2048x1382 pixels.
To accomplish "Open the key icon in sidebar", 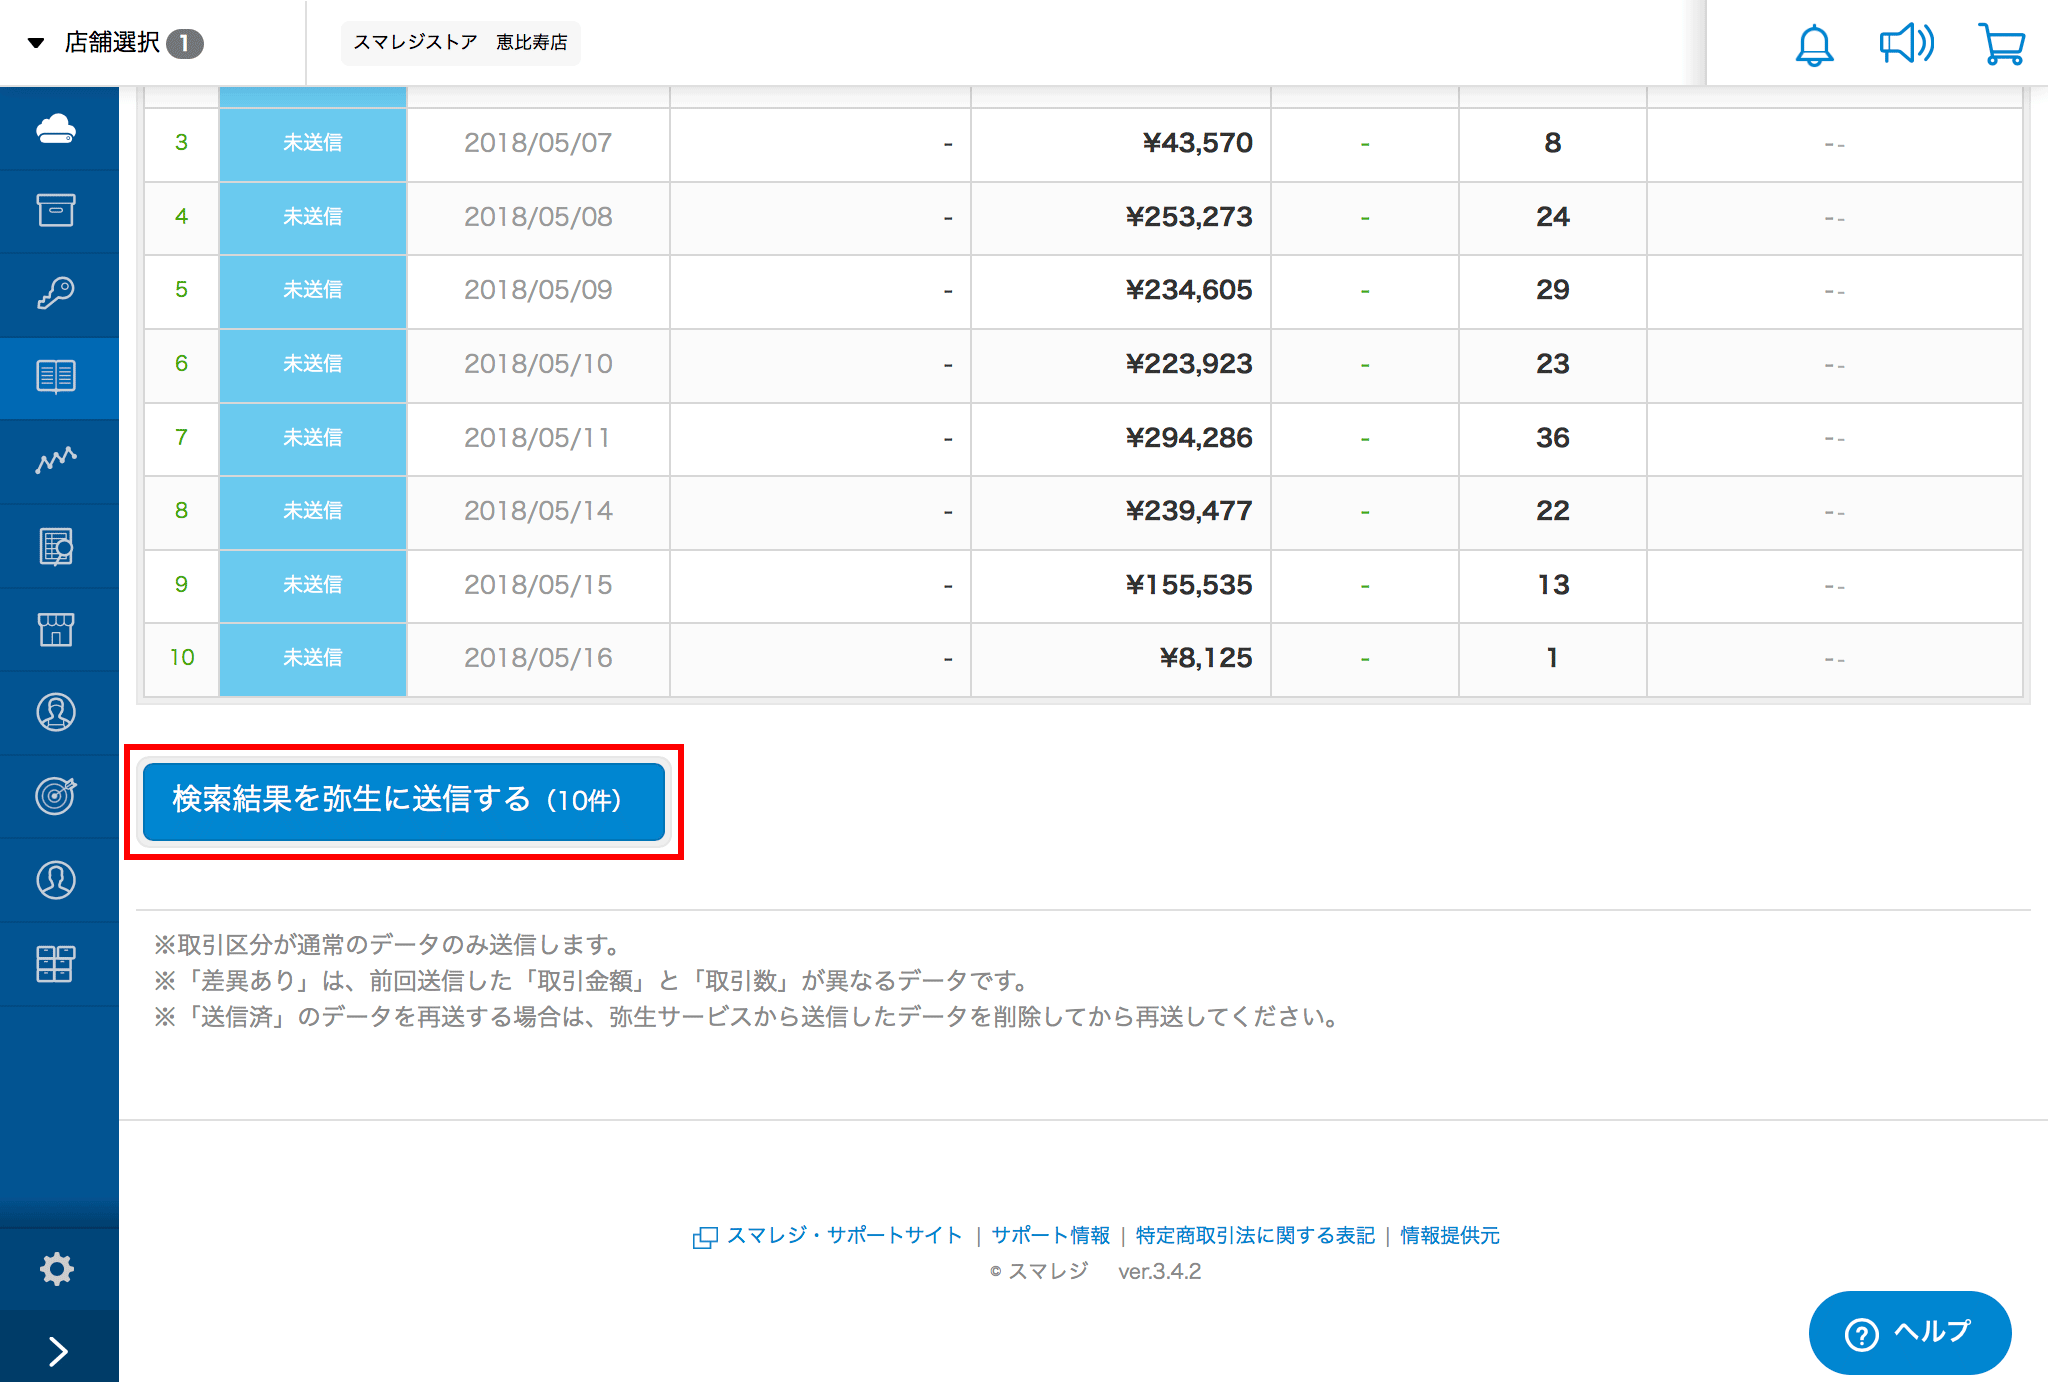I will pos(56,293).
